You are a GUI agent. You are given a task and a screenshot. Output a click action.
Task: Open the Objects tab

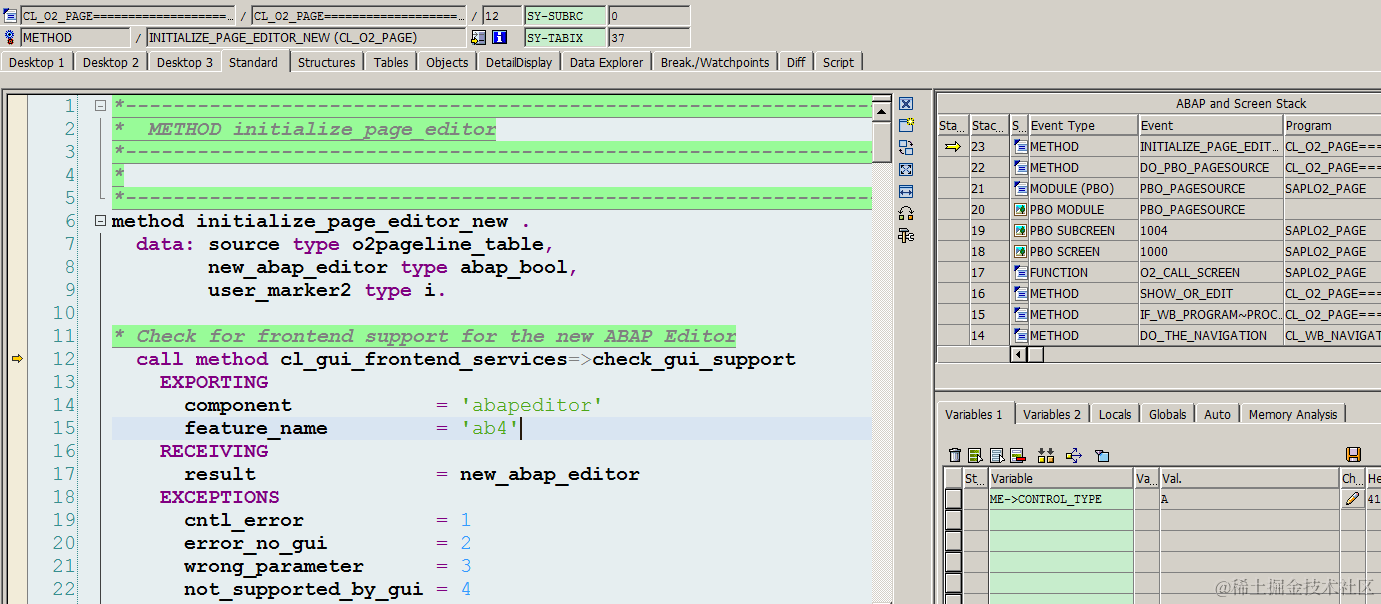click(x=447, y=62)
